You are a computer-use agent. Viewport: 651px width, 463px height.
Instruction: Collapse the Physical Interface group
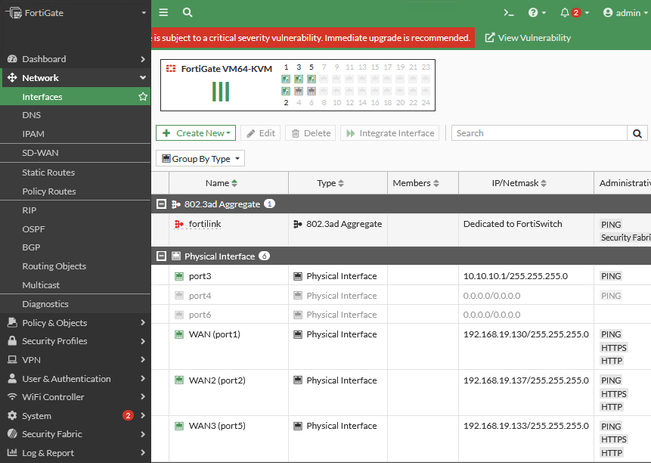(162, 256)
